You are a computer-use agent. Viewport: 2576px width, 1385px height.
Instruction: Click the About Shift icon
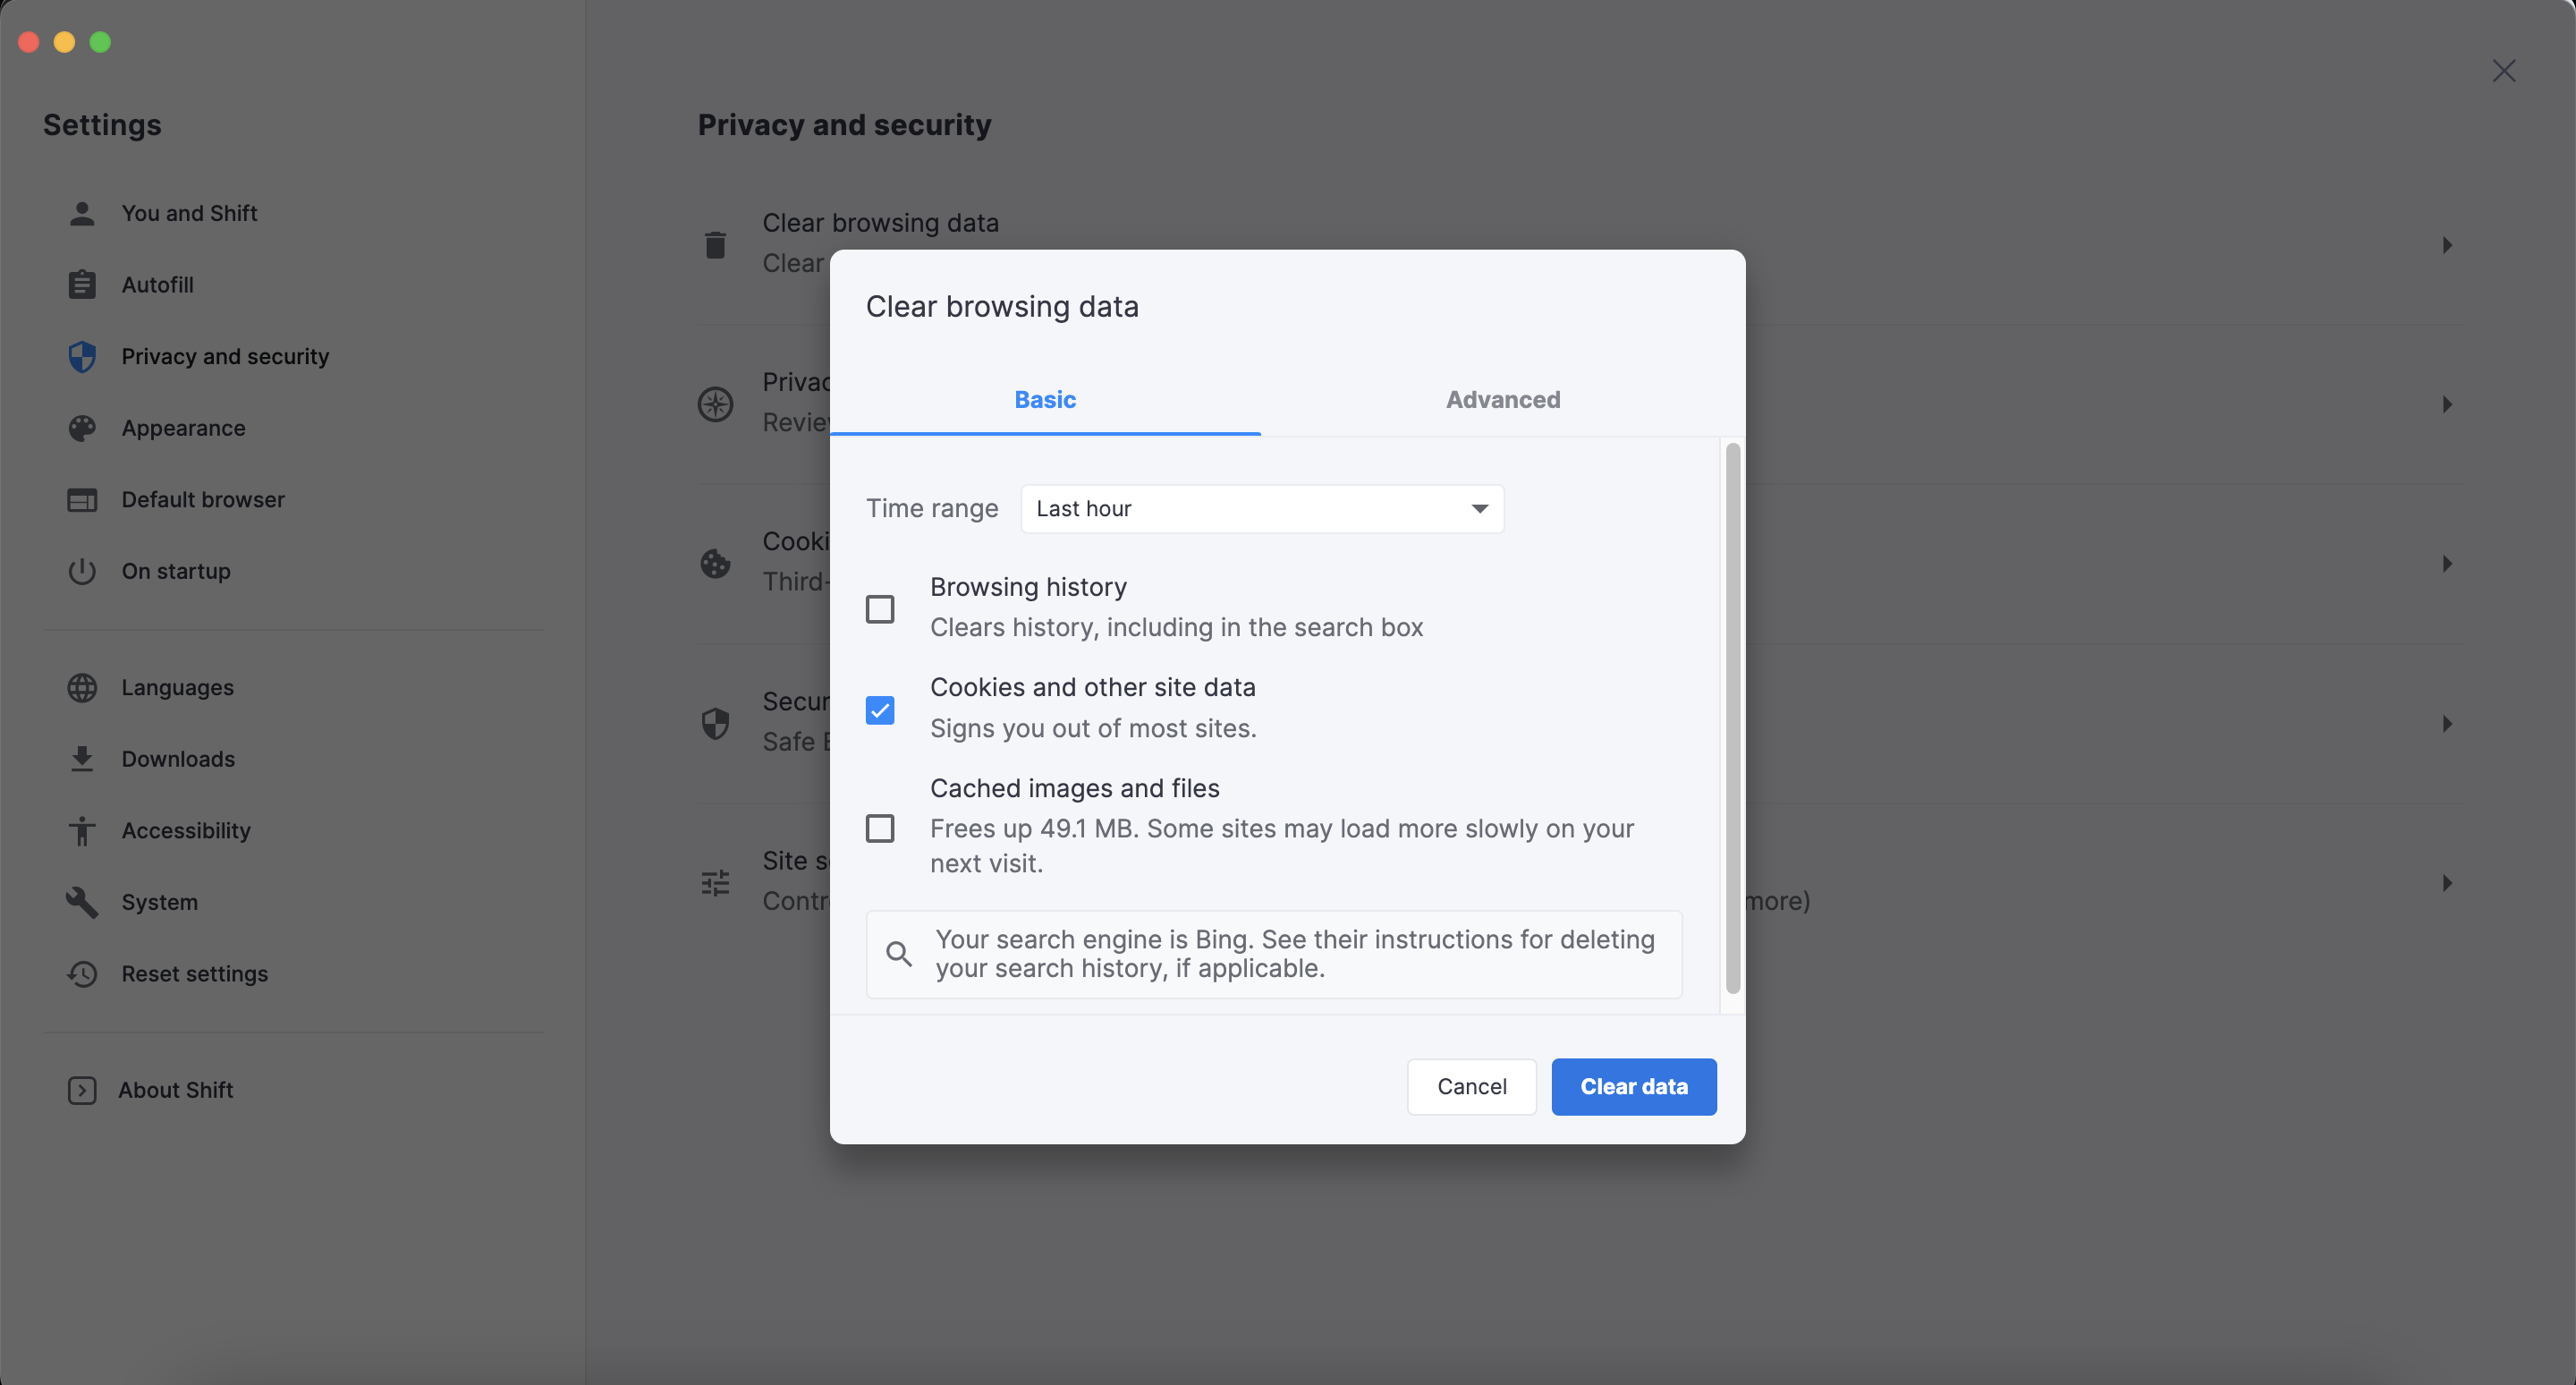click(x=82, y=1090)
